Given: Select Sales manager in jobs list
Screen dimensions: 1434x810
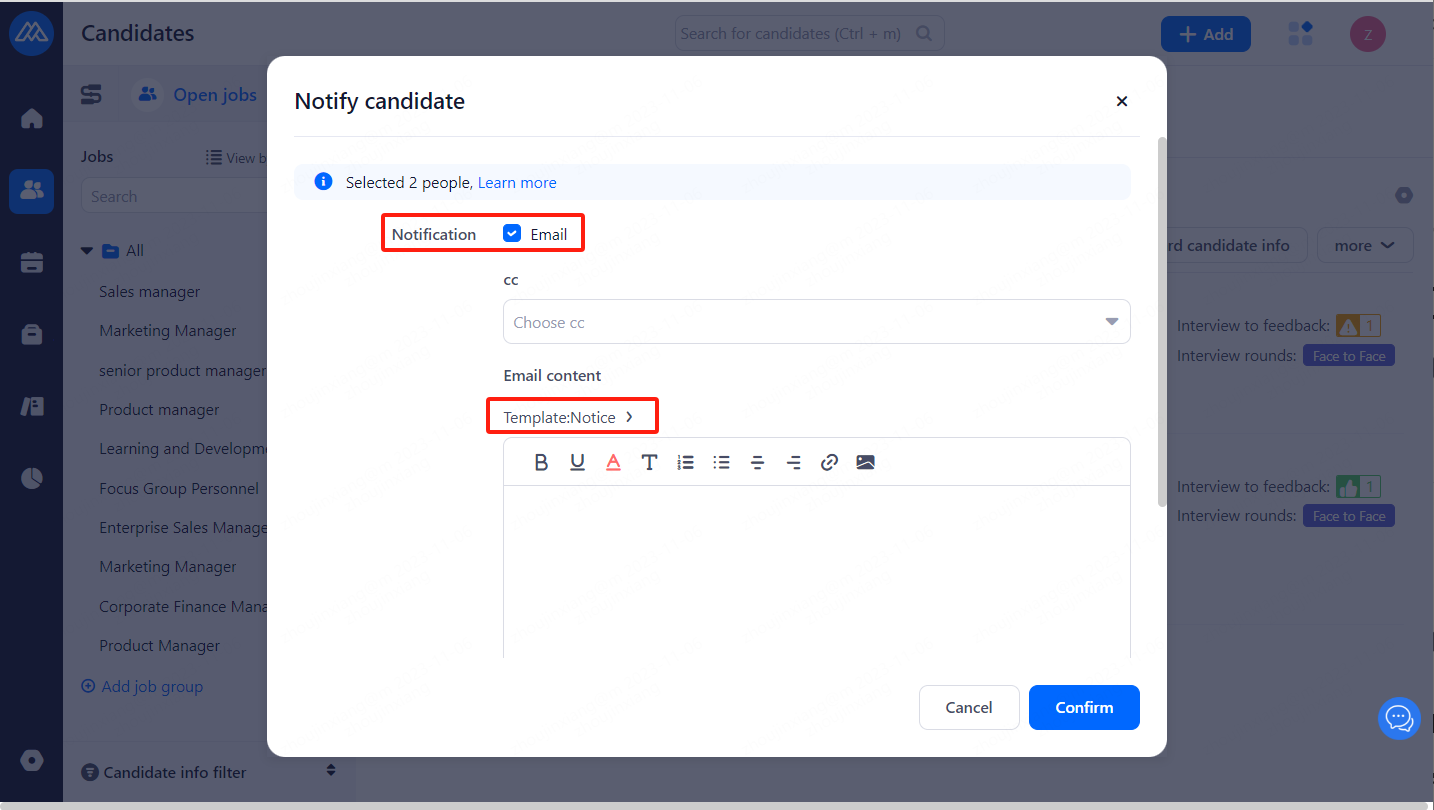Looking at the screenshot, I should tap(150, 292).
